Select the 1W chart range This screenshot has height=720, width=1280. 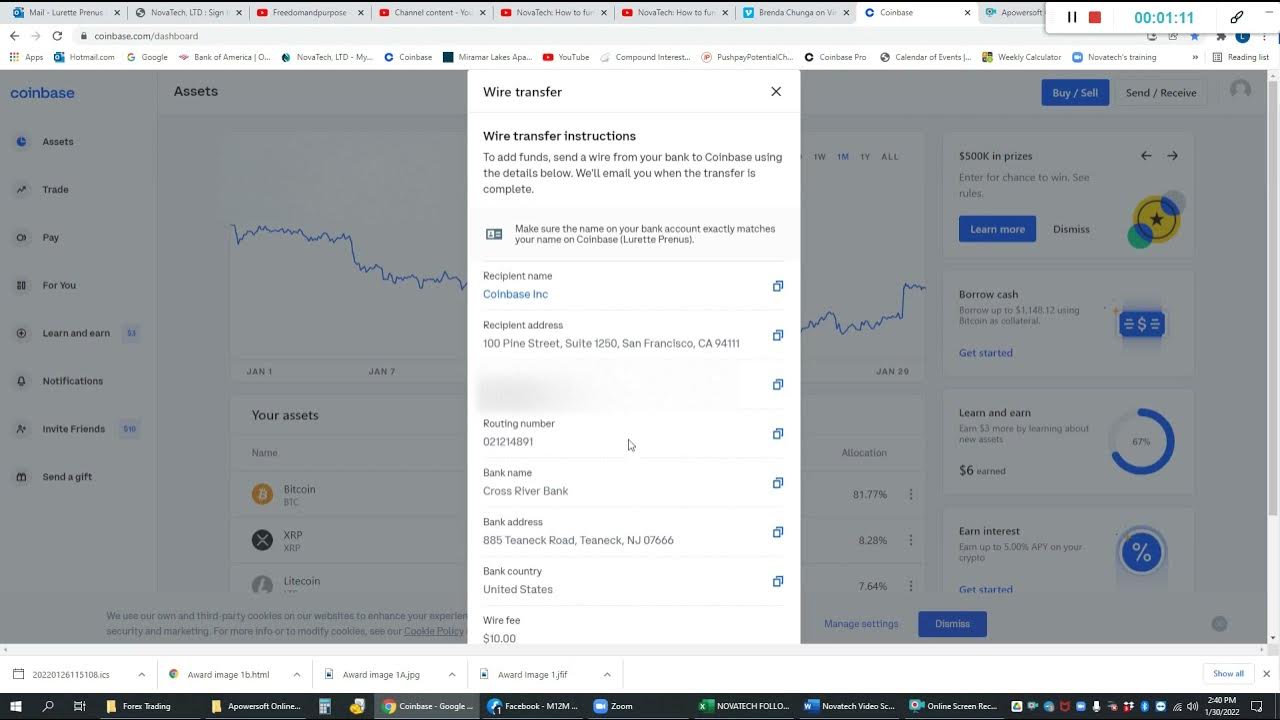pyautogui.click(x=820, y=157)
